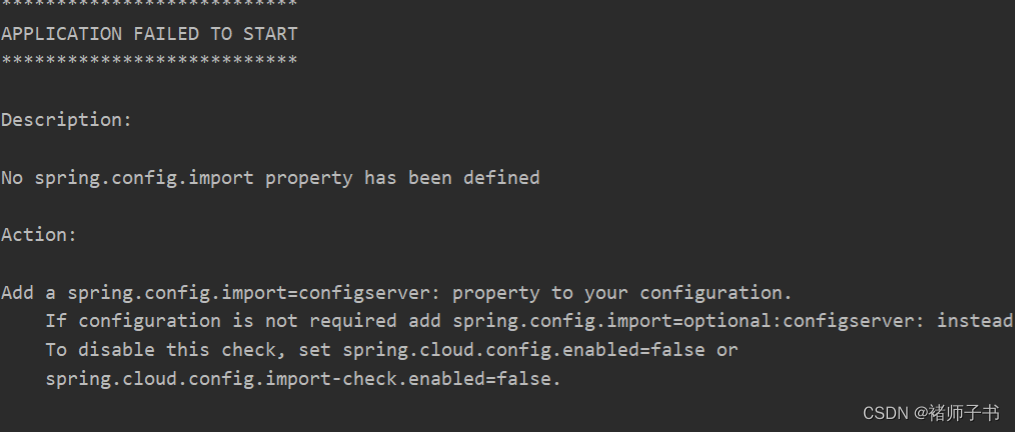Click 'property to your configuration.' text
Screen dimensions: 1015x432
point(622,293)
